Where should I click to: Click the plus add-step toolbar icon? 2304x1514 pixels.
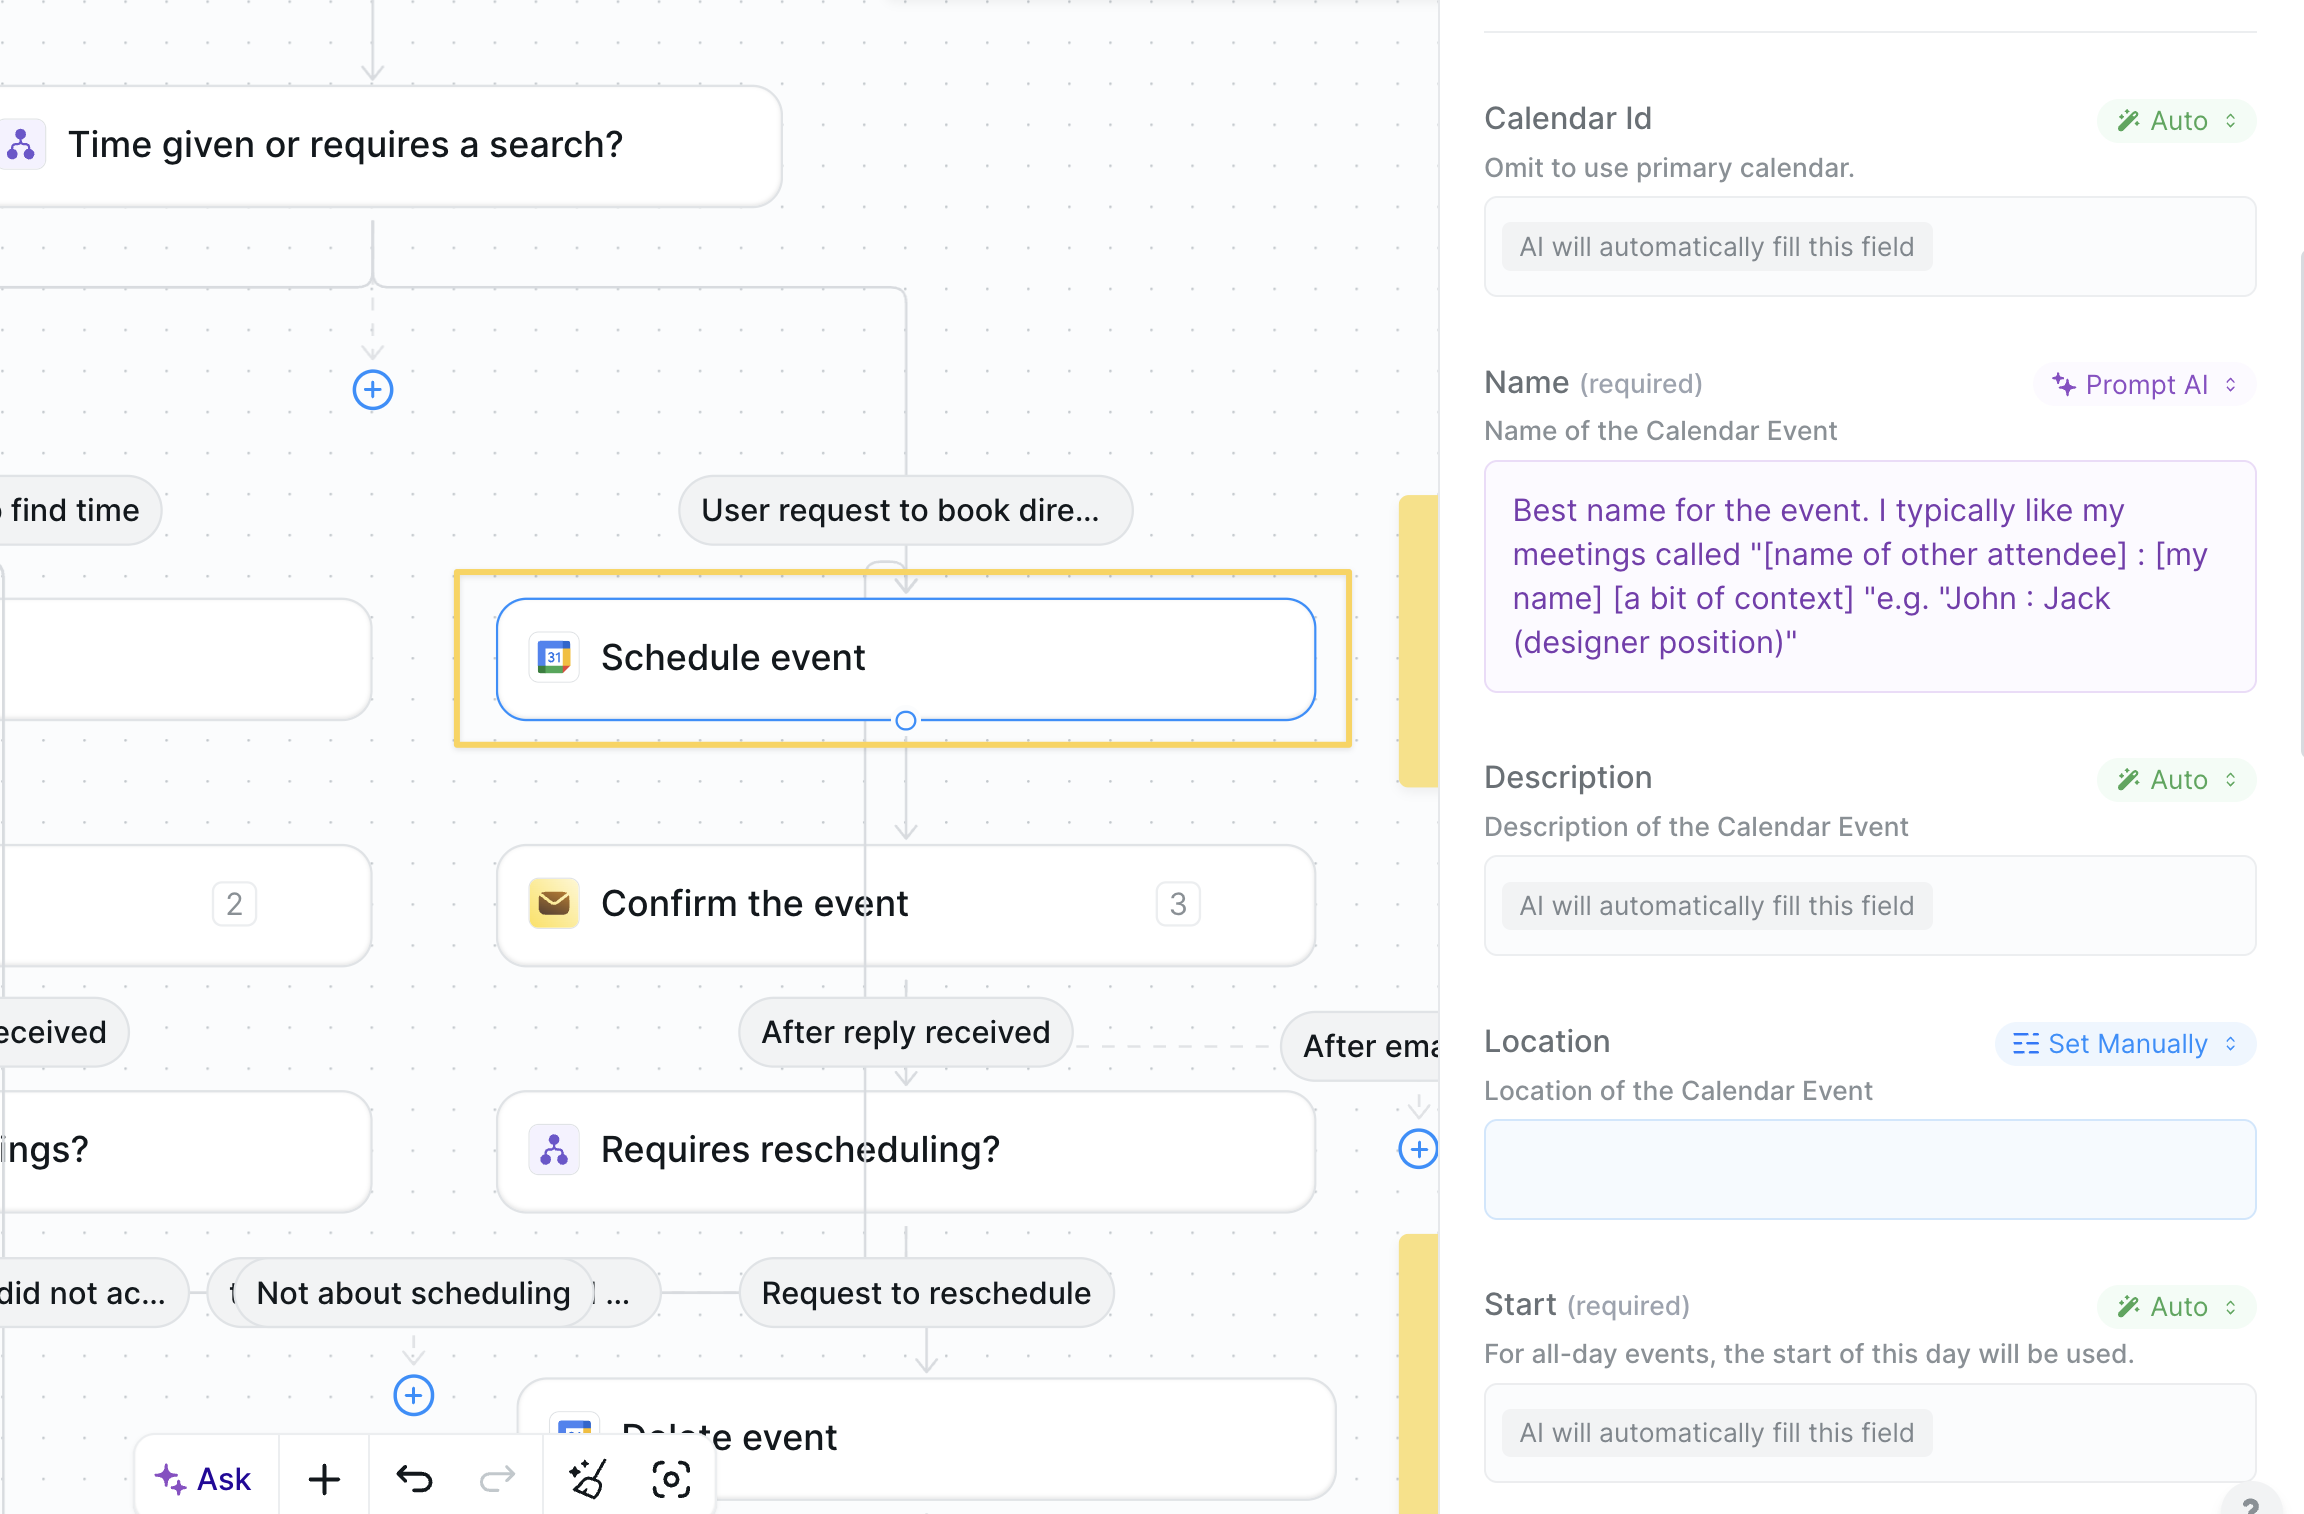tap(324, 1478)
